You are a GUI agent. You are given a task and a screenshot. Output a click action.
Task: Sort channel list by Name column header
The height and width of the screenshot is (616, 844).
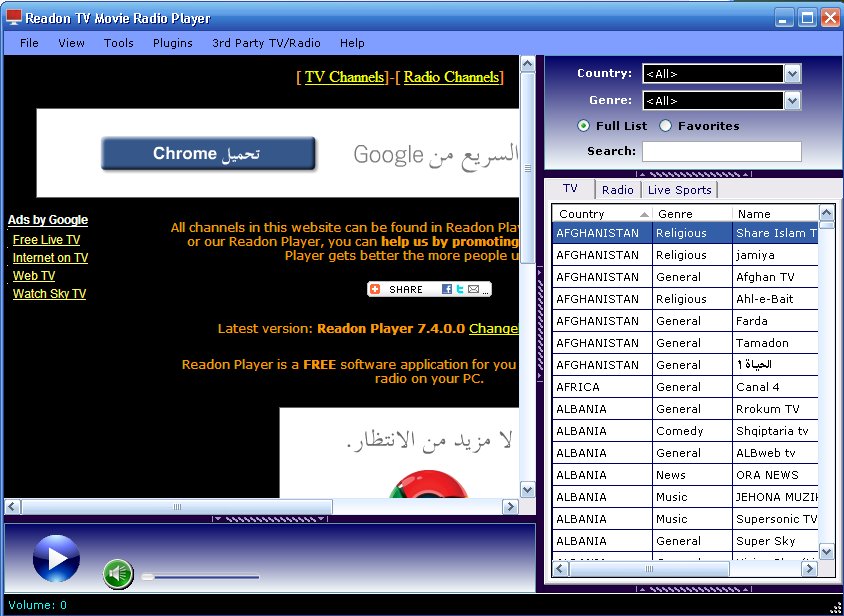coord(775,214)
